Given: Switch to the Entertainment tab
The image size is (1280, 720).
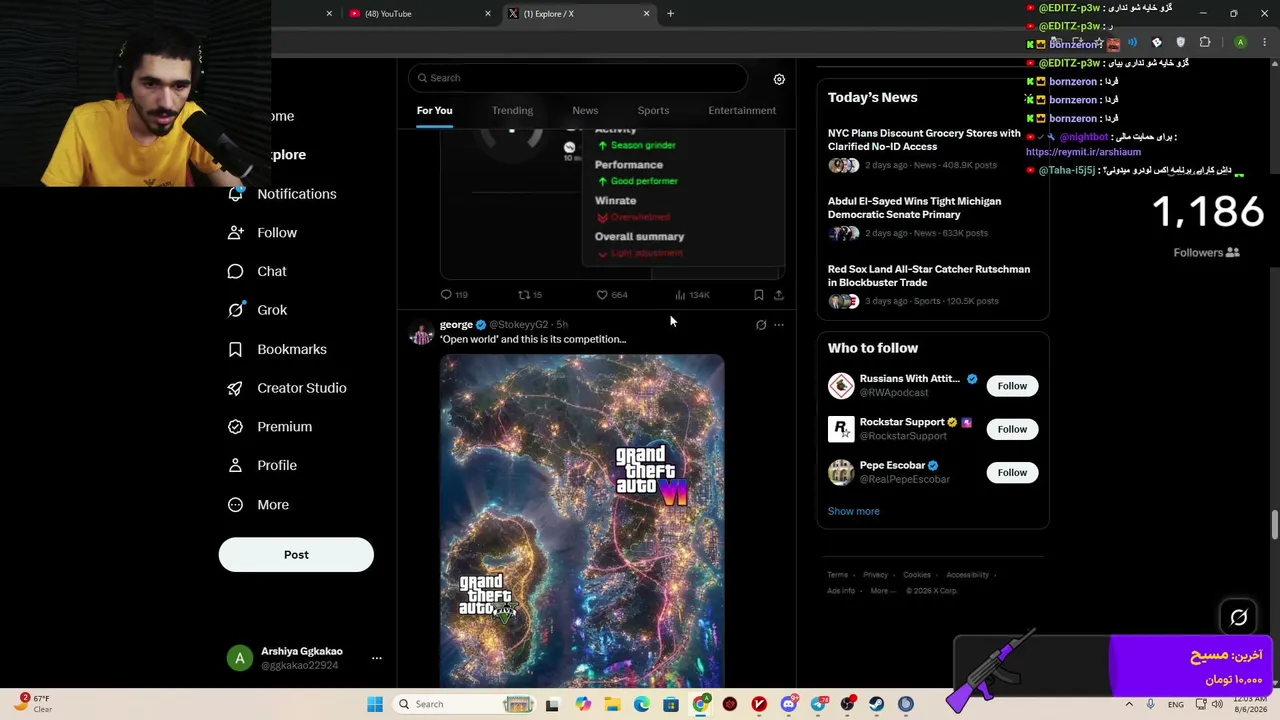Looking at the screenshot, I should [742, 110].
